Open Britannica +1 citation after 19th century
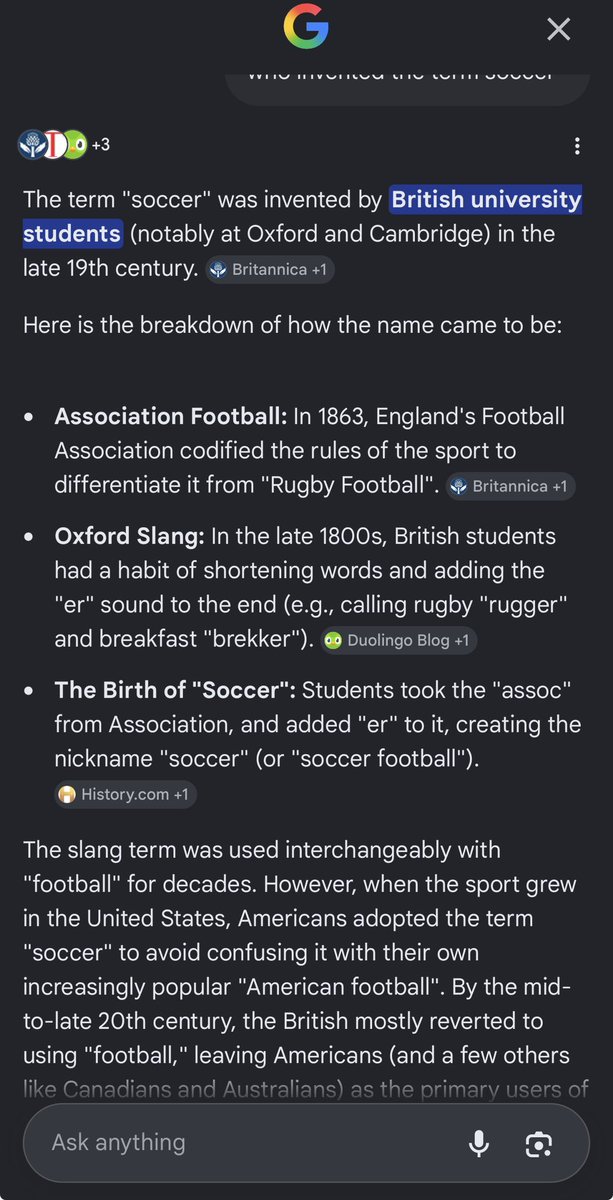The height and width of the screenshot is (1200, 613). (270, 270)
